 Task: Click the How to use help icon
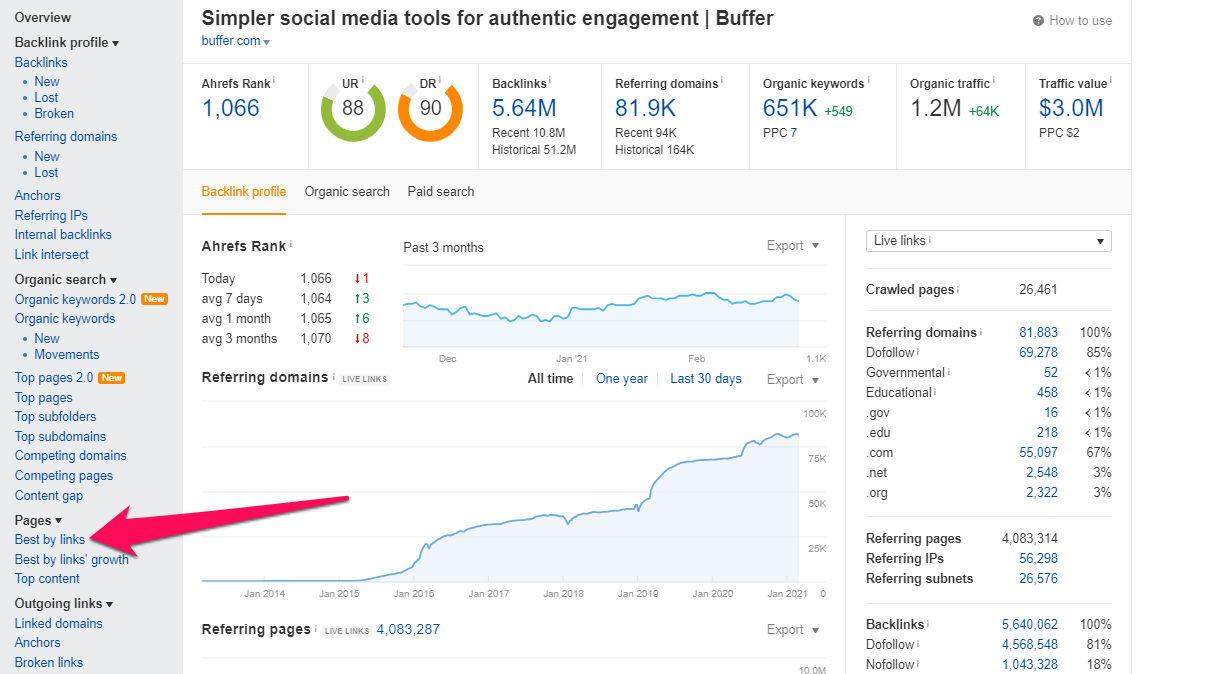pos(1039,21)
